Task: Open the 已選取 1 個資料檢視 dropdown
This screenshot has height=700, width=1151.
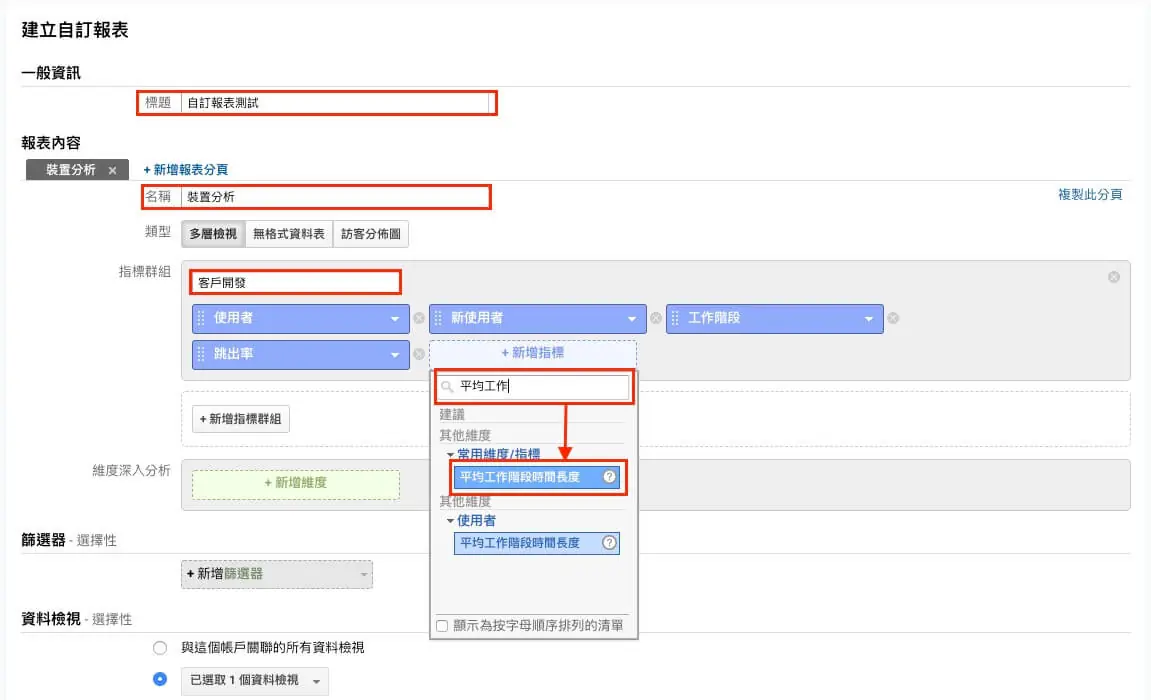Action: pos(255,681)
